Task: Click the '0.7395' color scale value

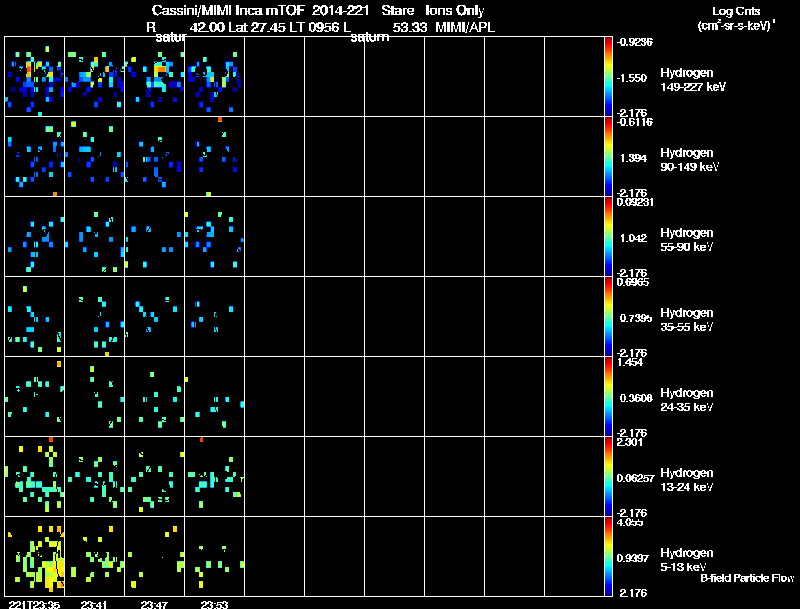Action: point(636,318)
